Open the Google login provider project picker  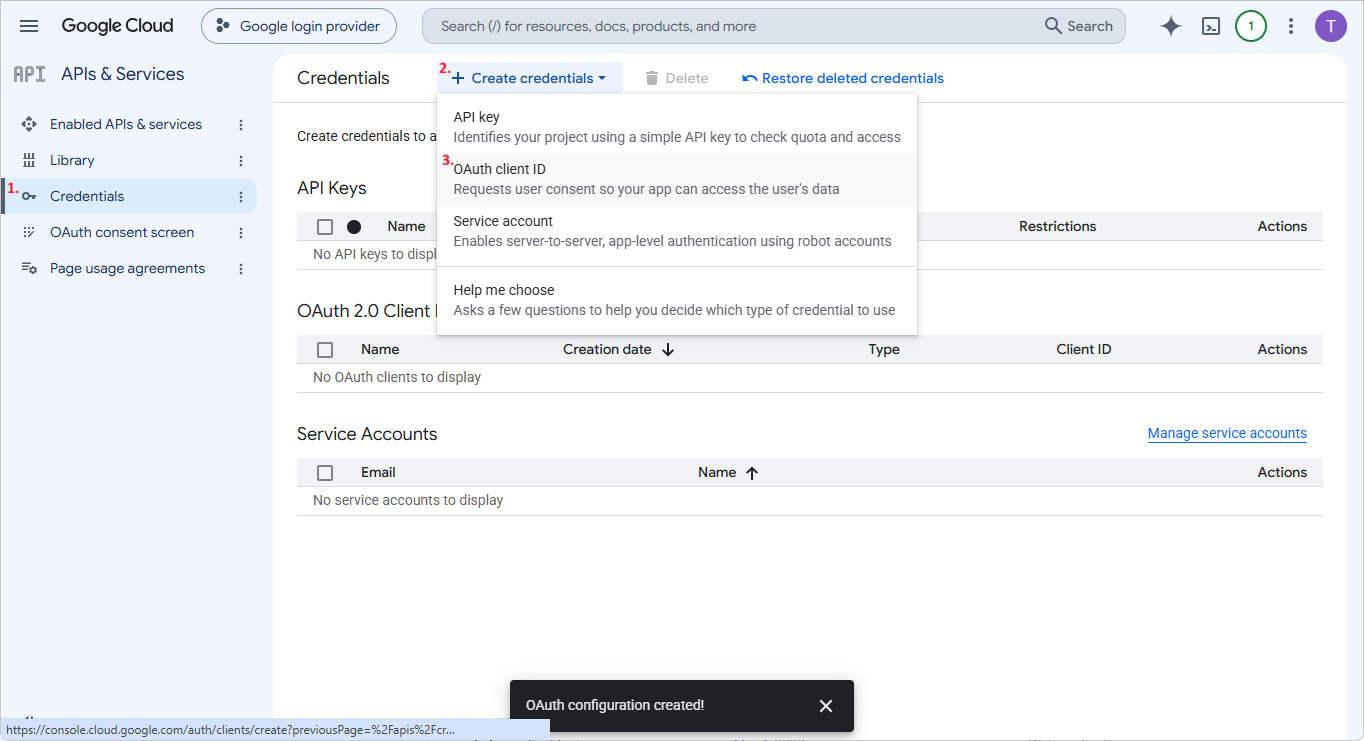(x=298, y=26)
